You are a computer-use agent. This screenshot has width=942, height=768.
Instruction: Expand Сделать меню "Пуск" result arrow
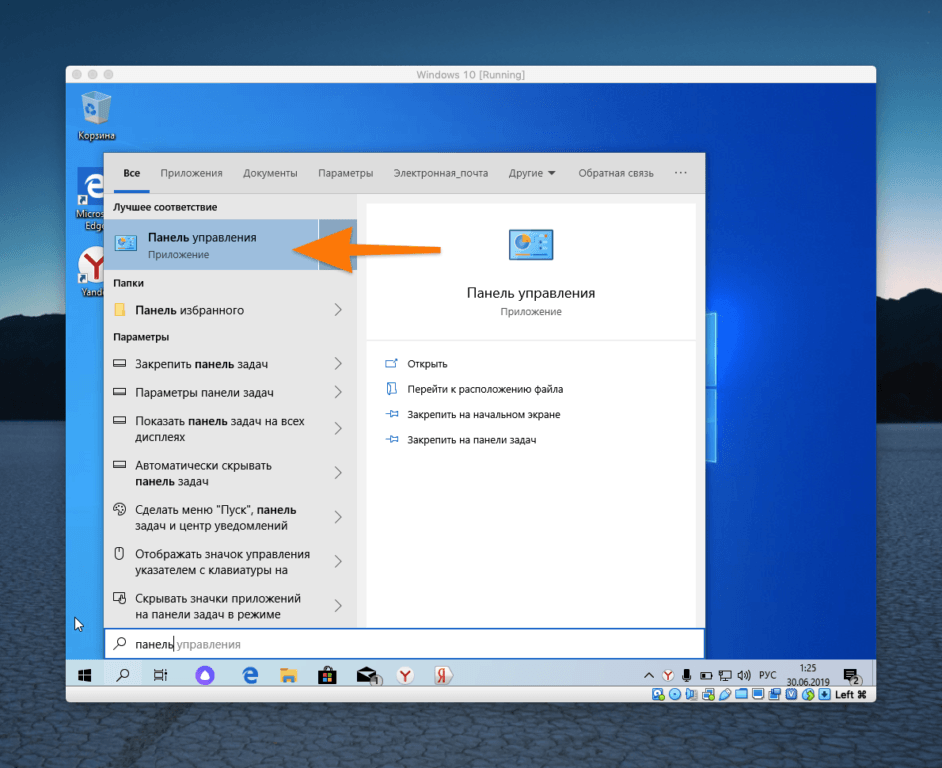tap(338, 517)
